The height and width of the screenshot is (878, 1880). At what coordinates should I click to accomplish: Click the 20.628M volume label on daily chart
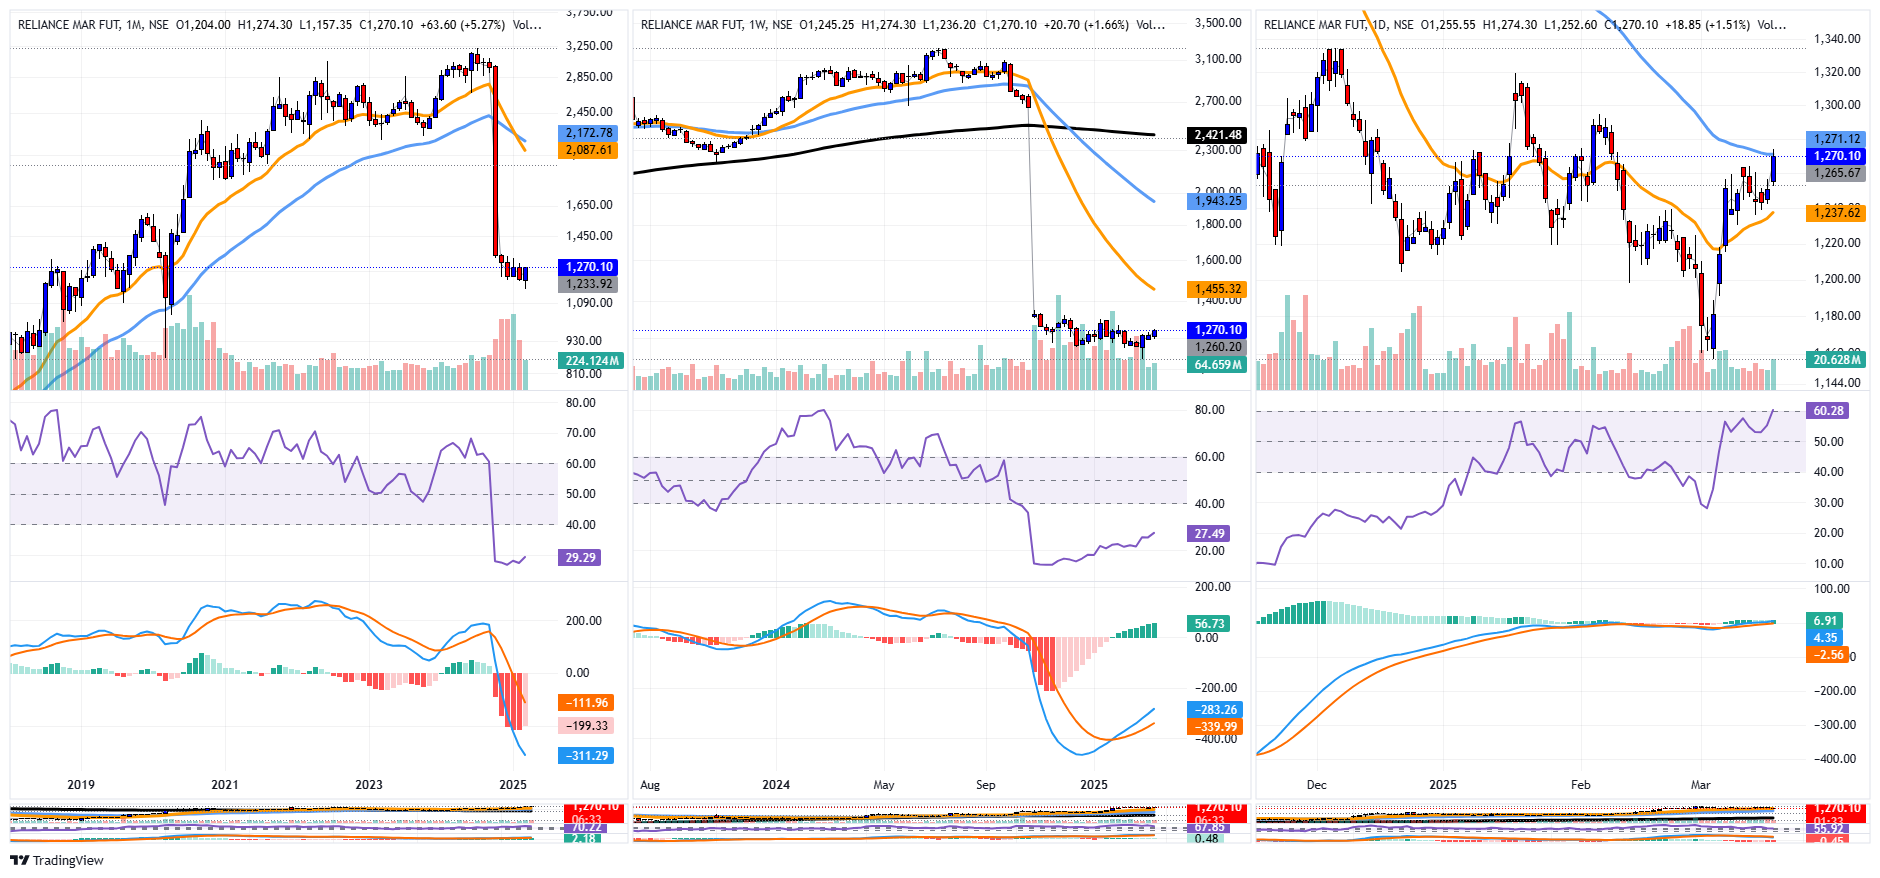[x=1836, y=360]
